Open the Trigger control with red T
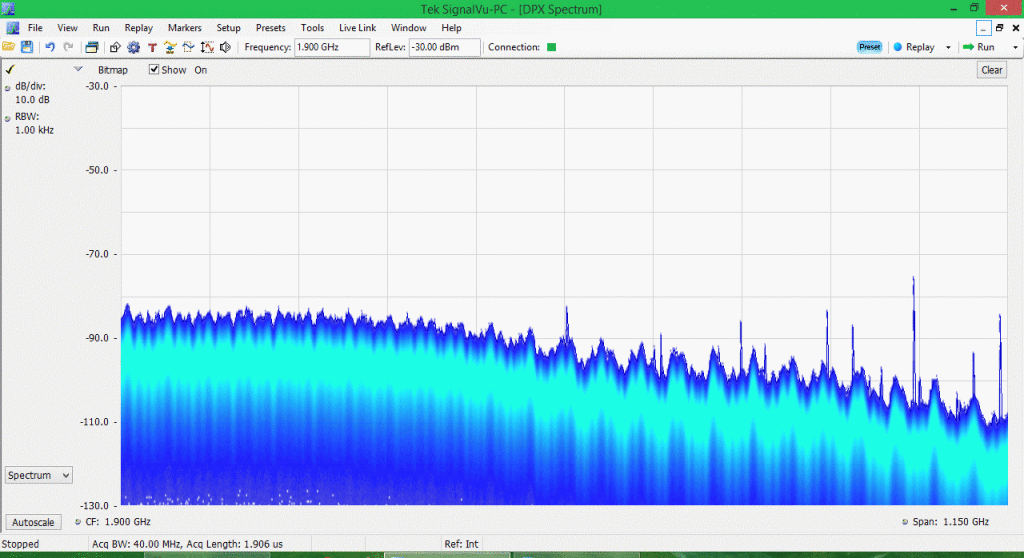The image size is (1024, 558). [x=152, y=47]
